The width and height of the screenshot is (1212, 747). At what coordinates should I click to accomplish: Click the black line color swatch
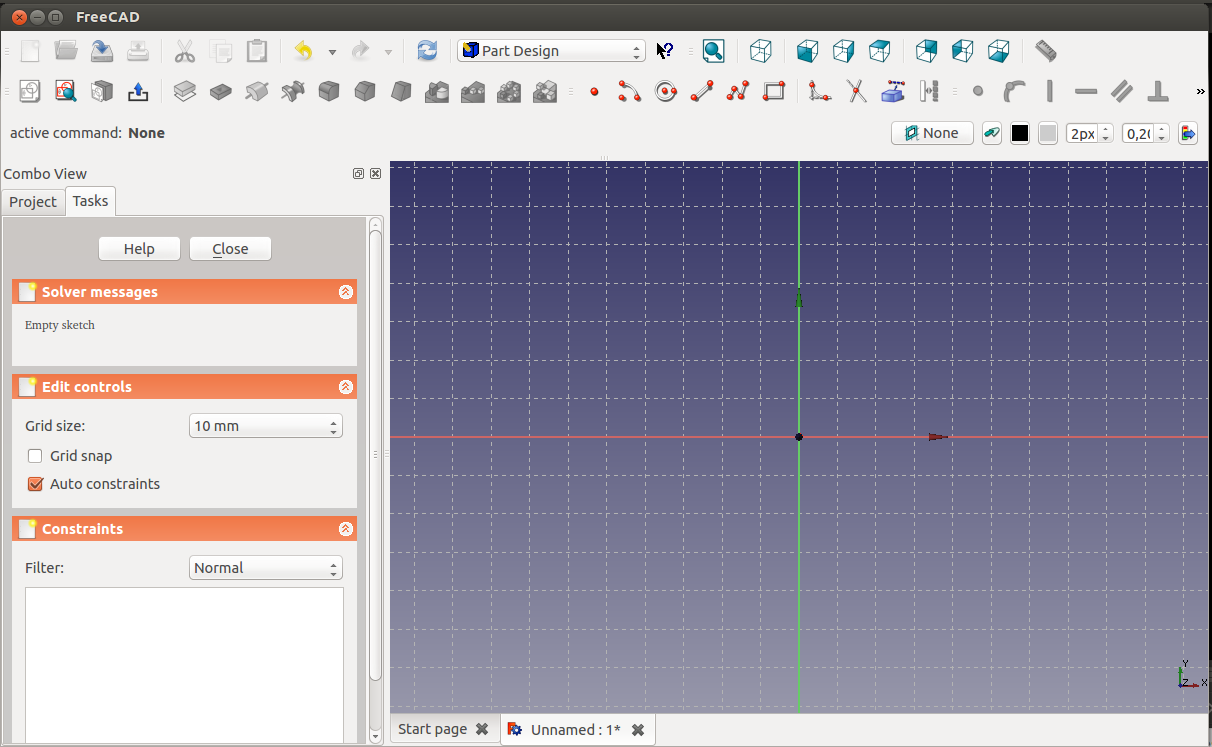tap(1020, 133)
